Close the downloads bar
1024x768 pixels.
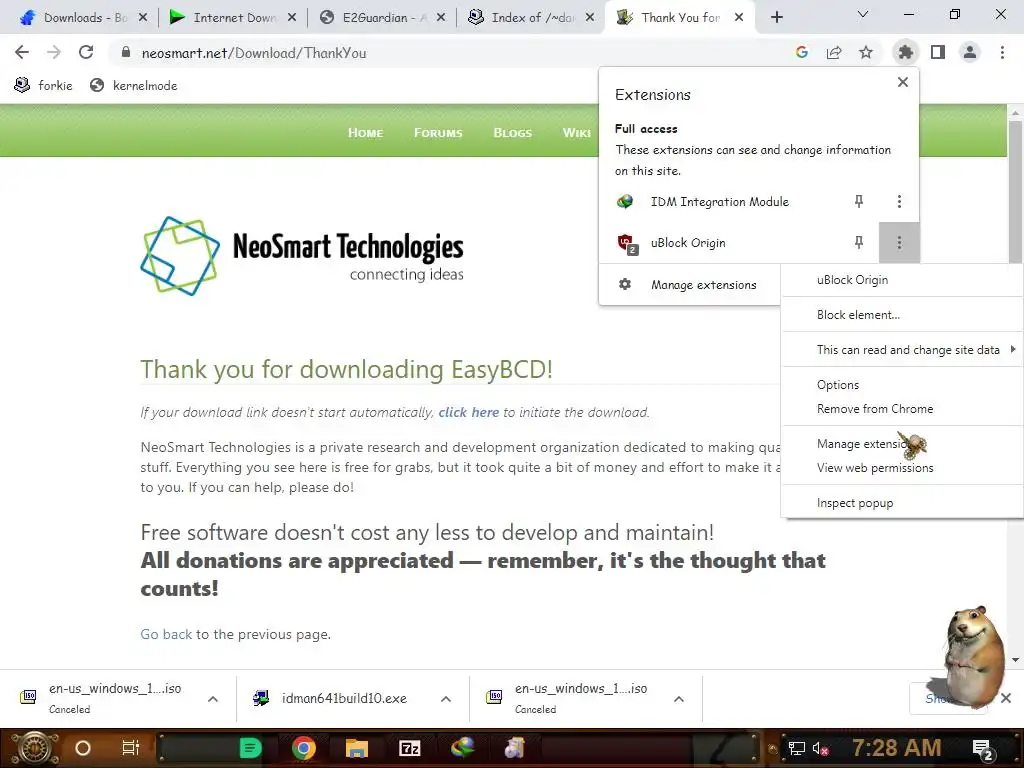(1006, 698)
